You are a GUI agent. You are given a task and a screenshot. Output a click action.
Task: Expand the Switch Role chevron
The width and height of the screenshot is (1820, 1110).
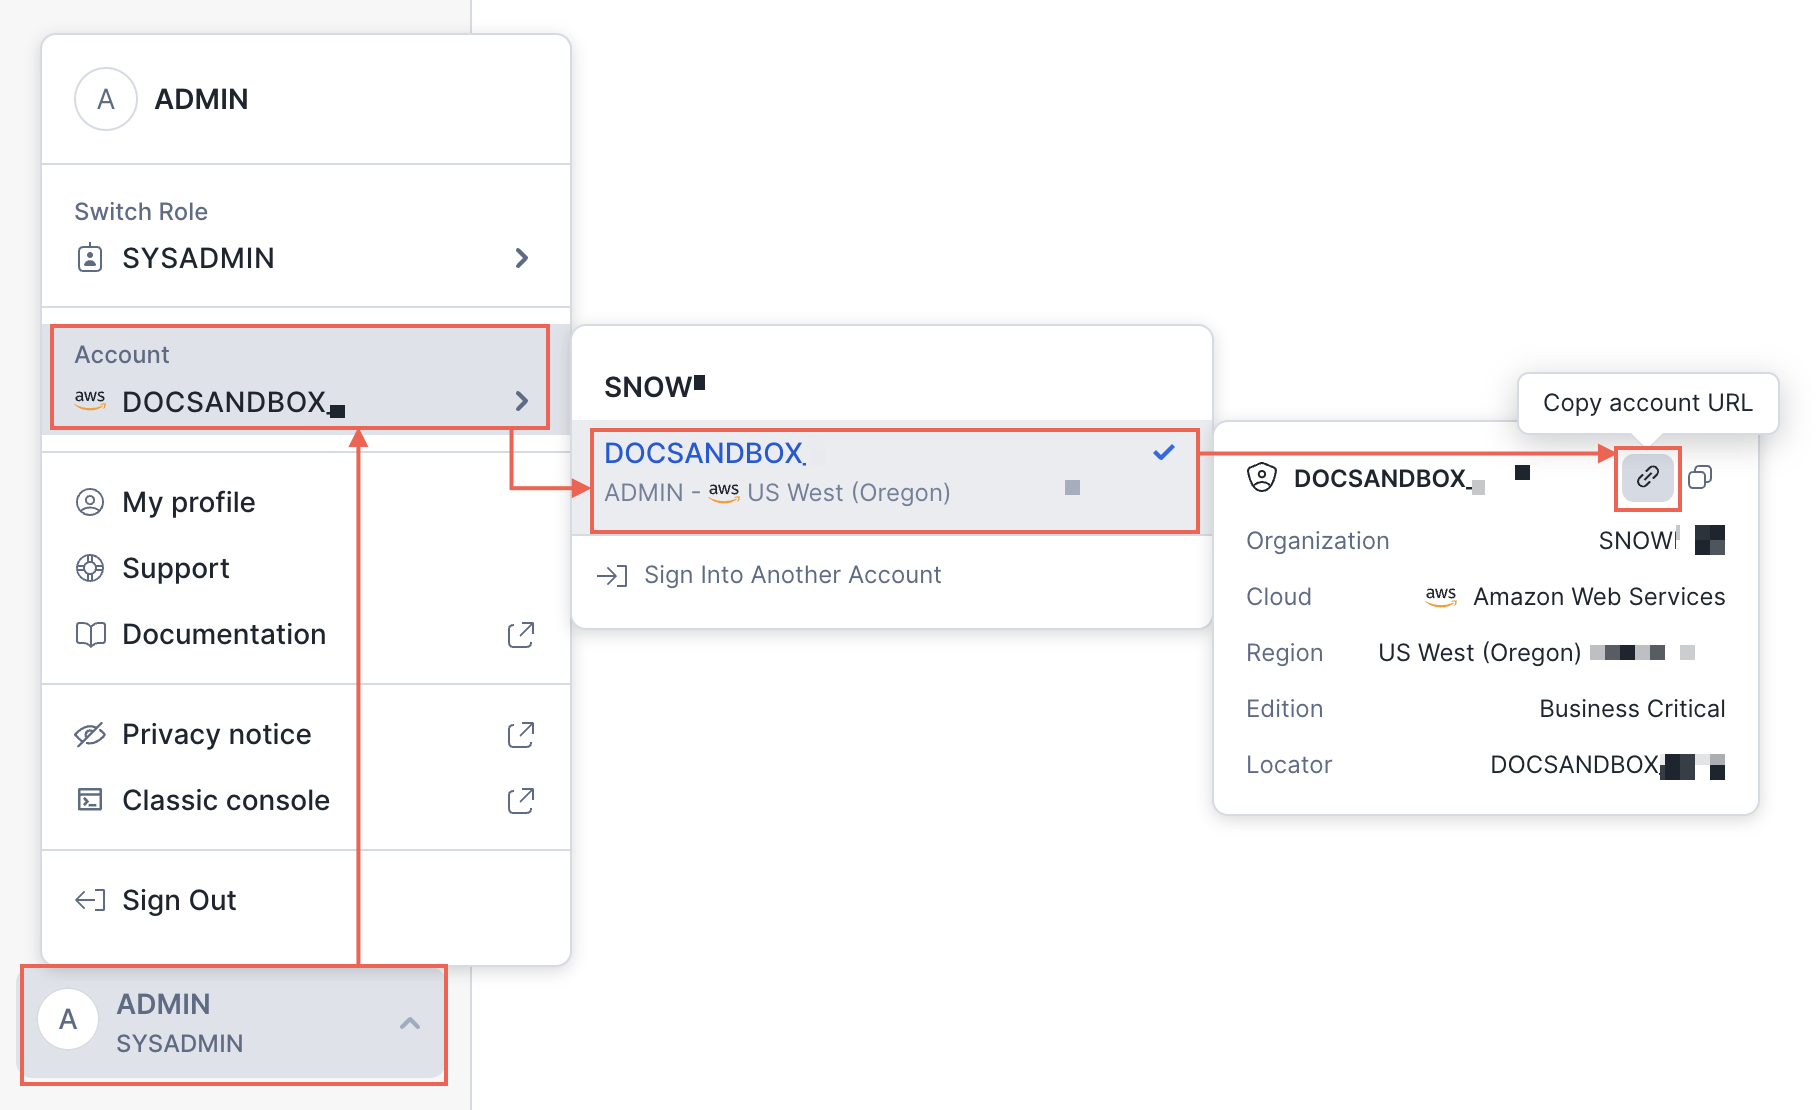coord(521,258)
